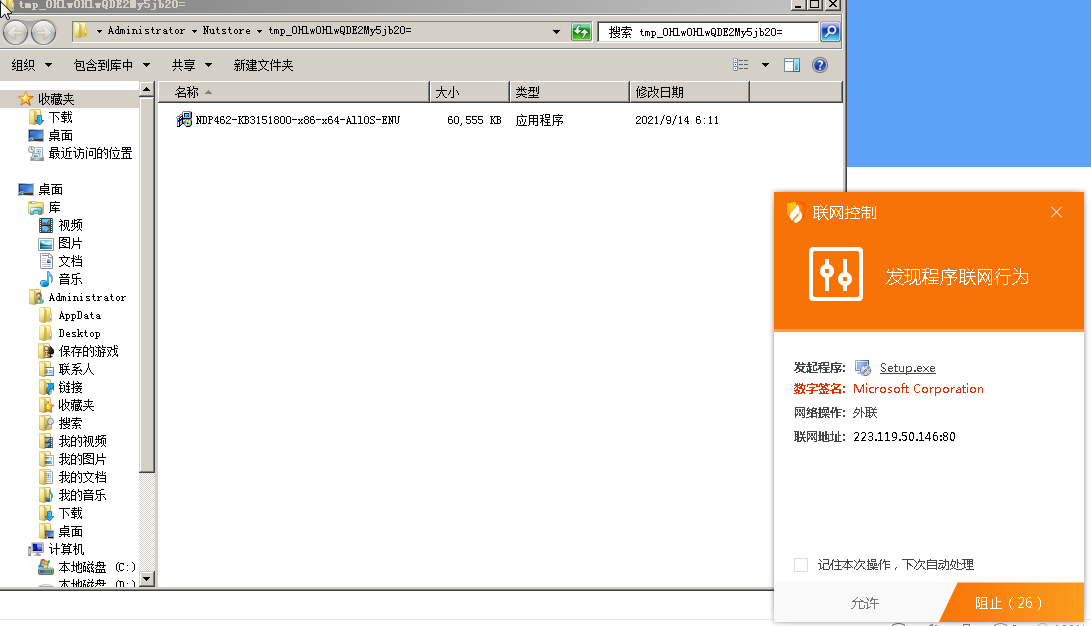Open the help question mark icon
This screenshot has width=1091, height=626.
820,65
